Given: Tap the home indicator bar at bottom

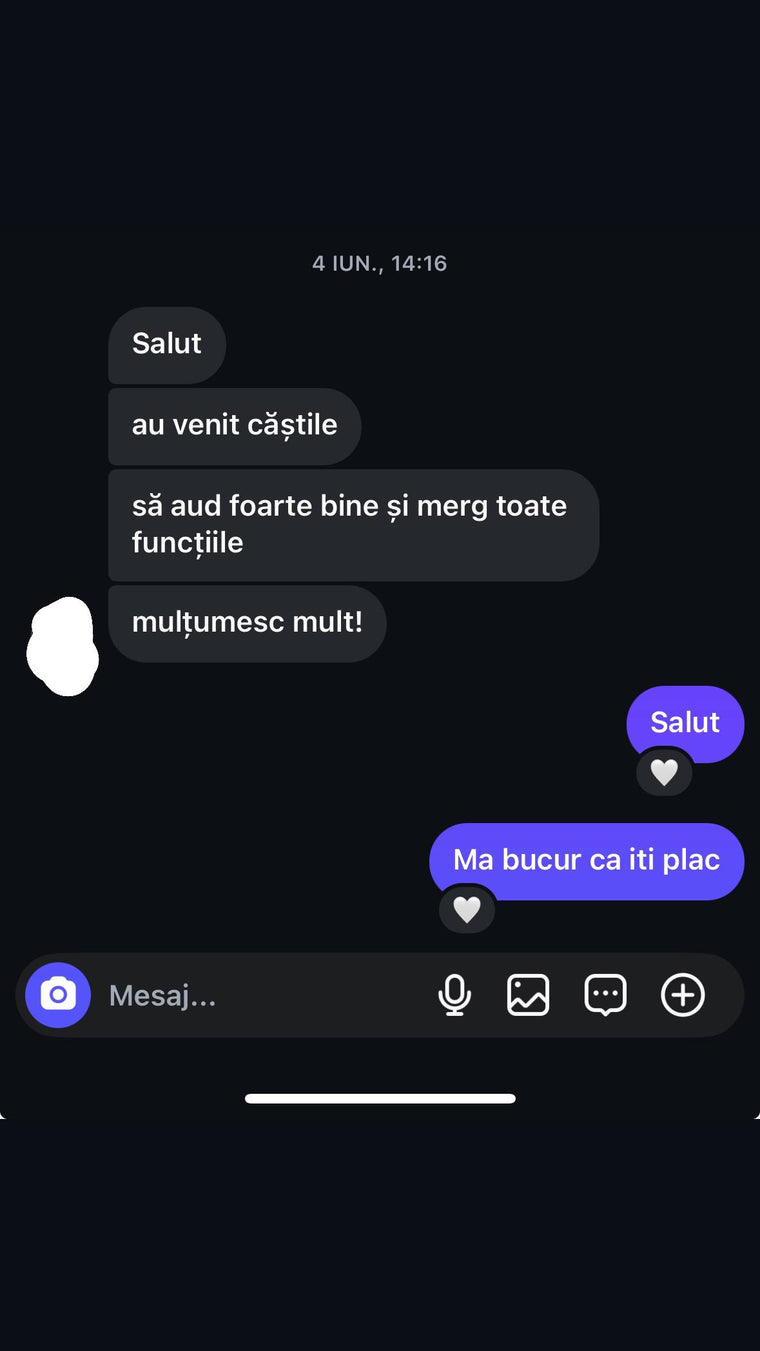Looking at the screenshot, I should 380,1098.
